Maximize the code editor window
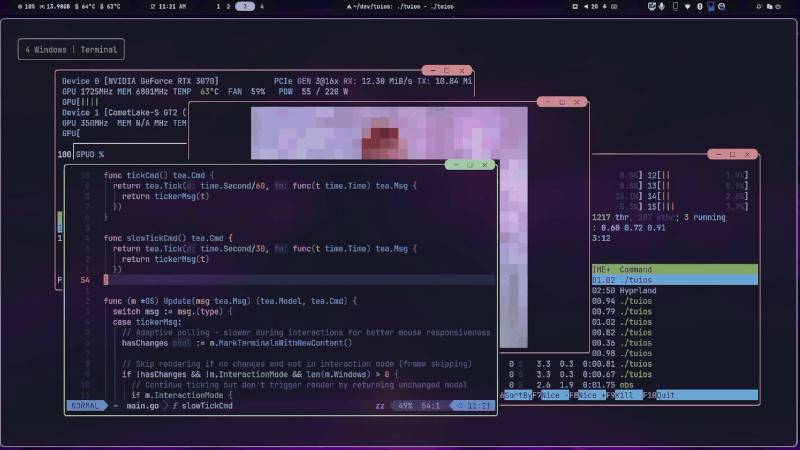The image size is (800, 450). coord(470,165)
